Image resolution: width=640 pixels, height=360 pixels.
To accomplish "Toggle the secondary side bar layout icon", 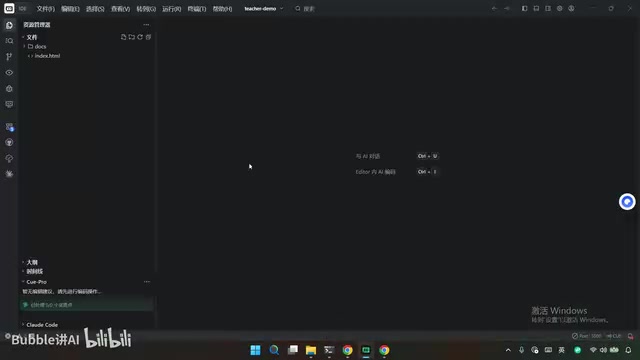I will tap(548, 9).
